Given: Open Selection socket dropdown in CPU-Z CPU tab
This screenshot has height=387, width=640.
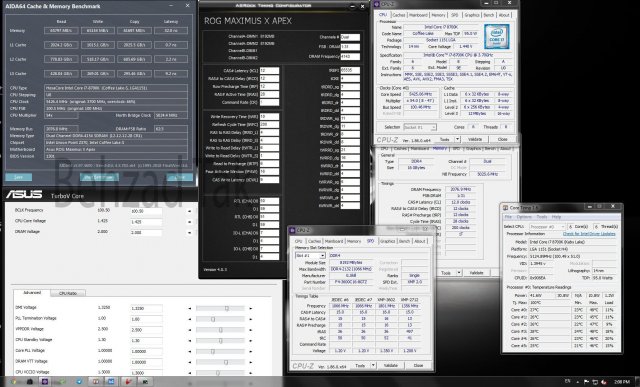Looking at the screenshot, I should point(420,127).
